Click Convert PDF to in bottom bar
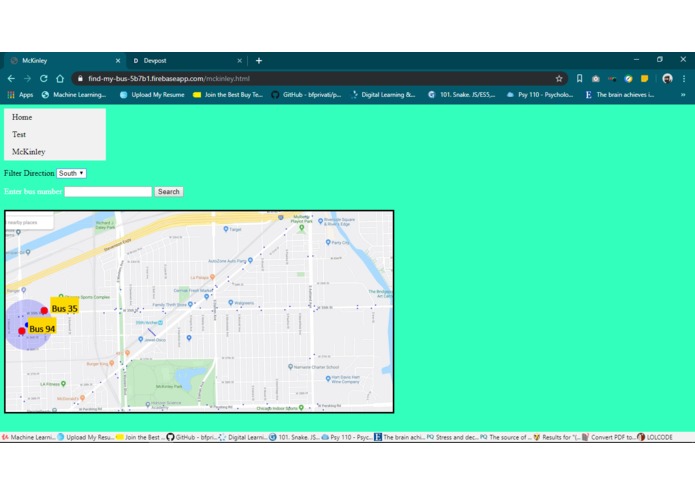695x494 pixels. click(609, 437)
